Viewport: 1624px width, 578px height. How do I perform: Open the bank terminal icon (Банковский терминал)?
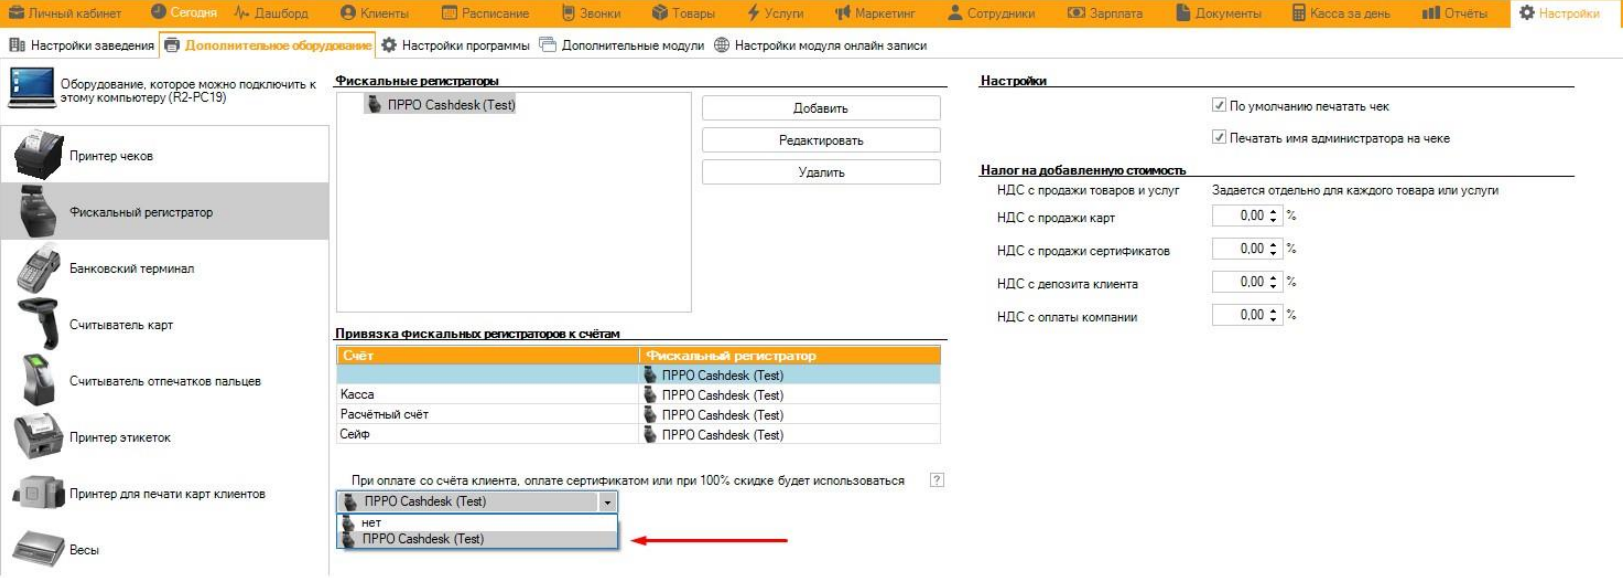coord(39,268)
